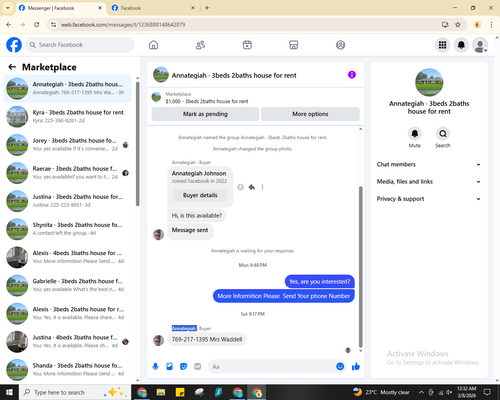
Task: Click the Chrome address bar URL
Action: pyautogui.click(x=123, y=25)
